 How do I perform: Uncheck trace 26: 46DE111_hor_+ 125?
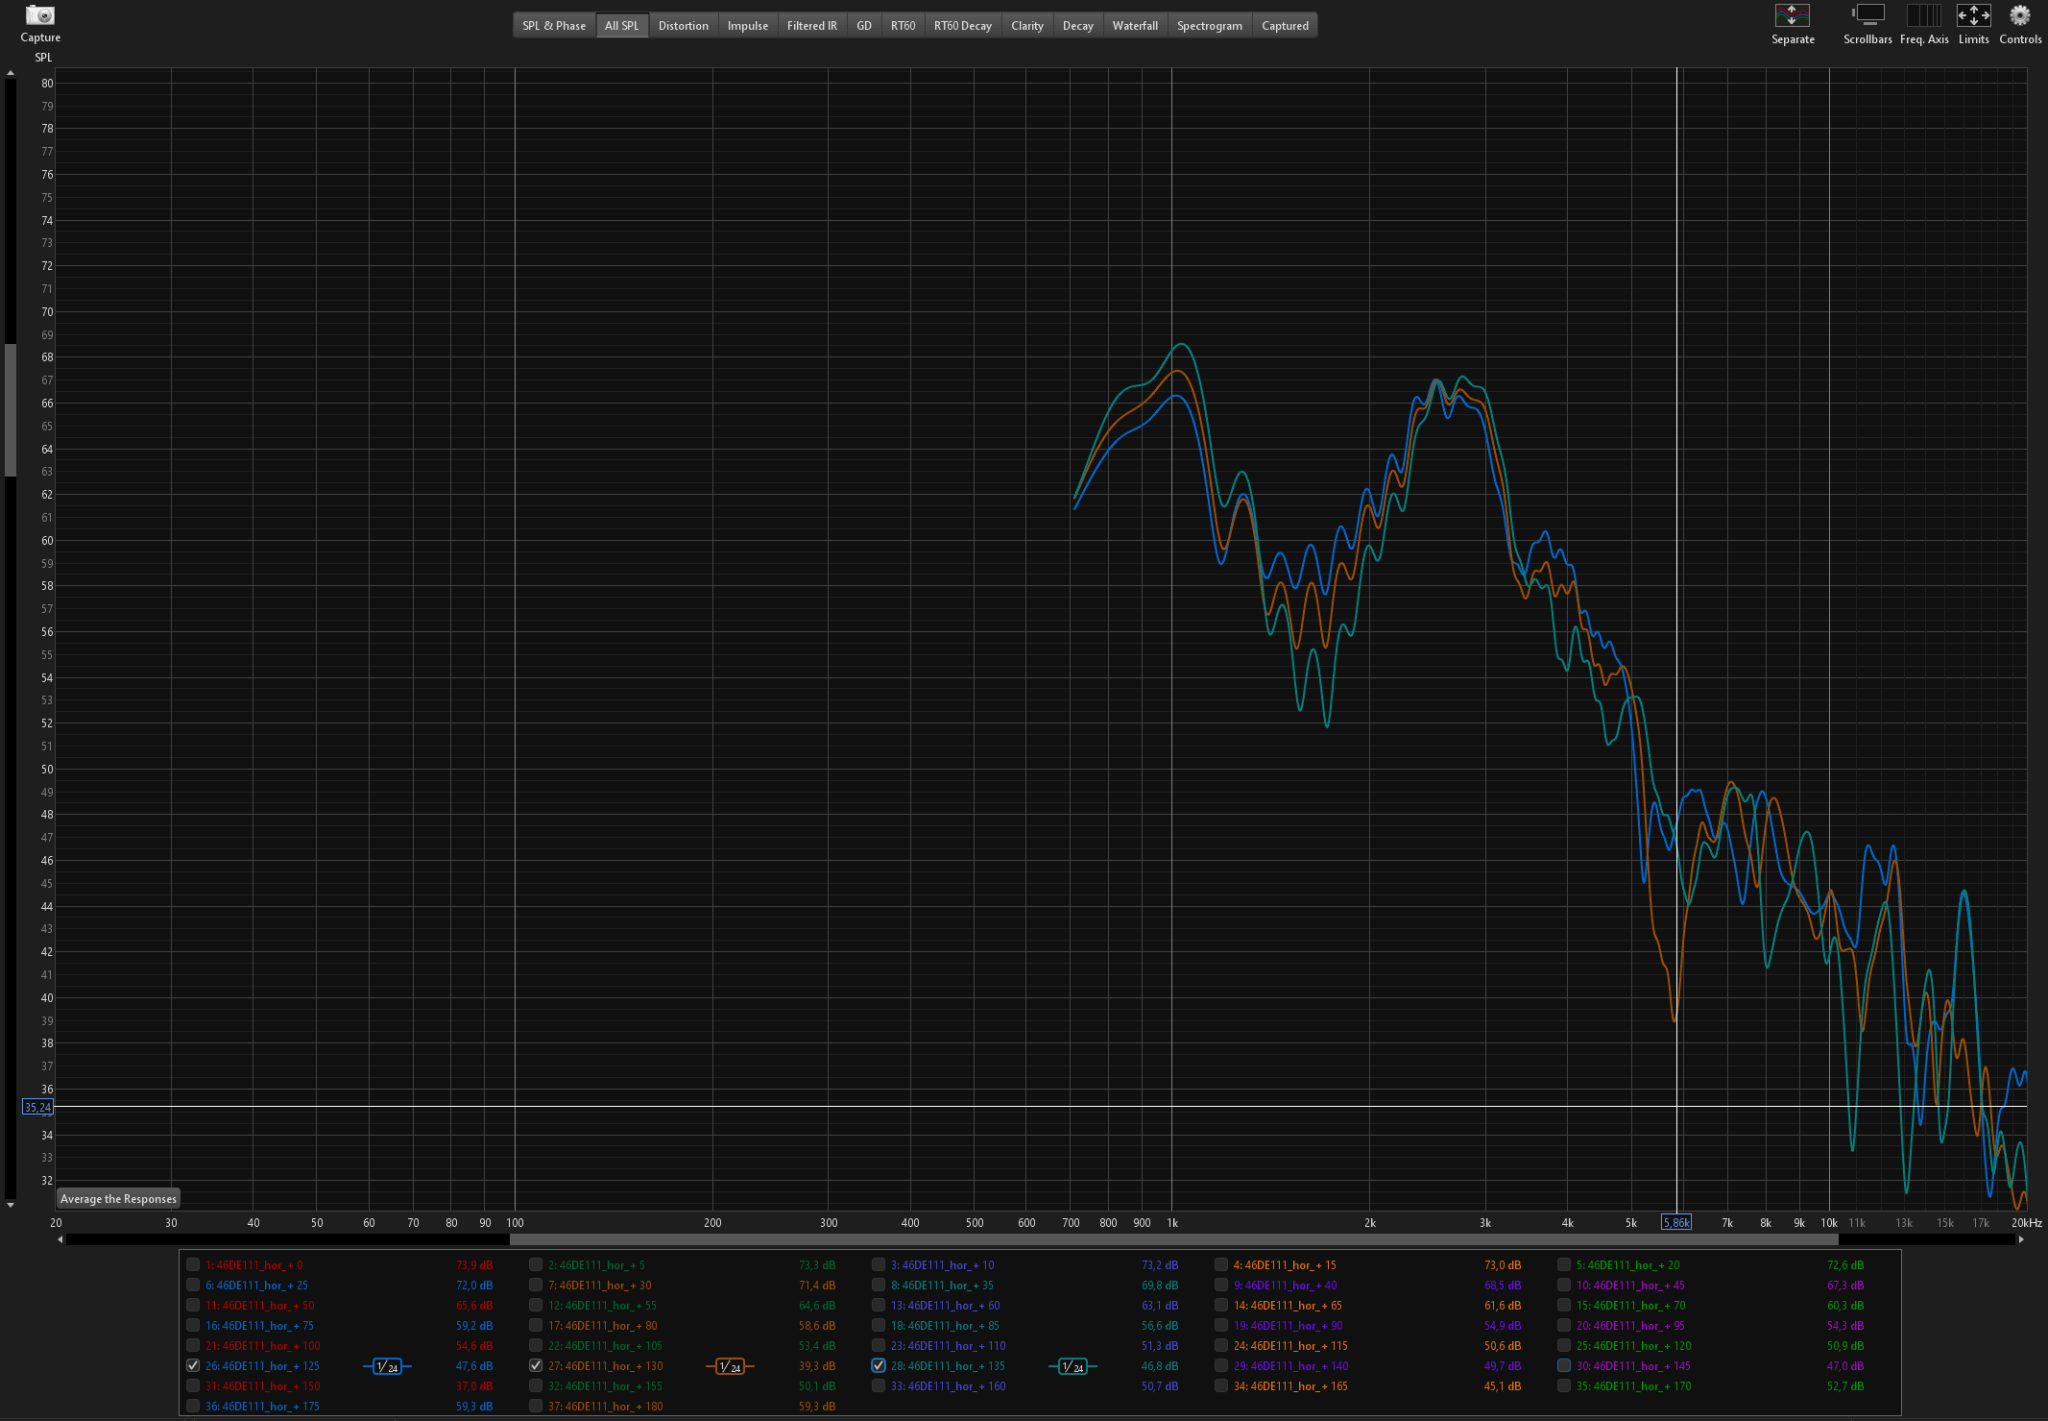pyautogui.click(x=193, y=1366)
